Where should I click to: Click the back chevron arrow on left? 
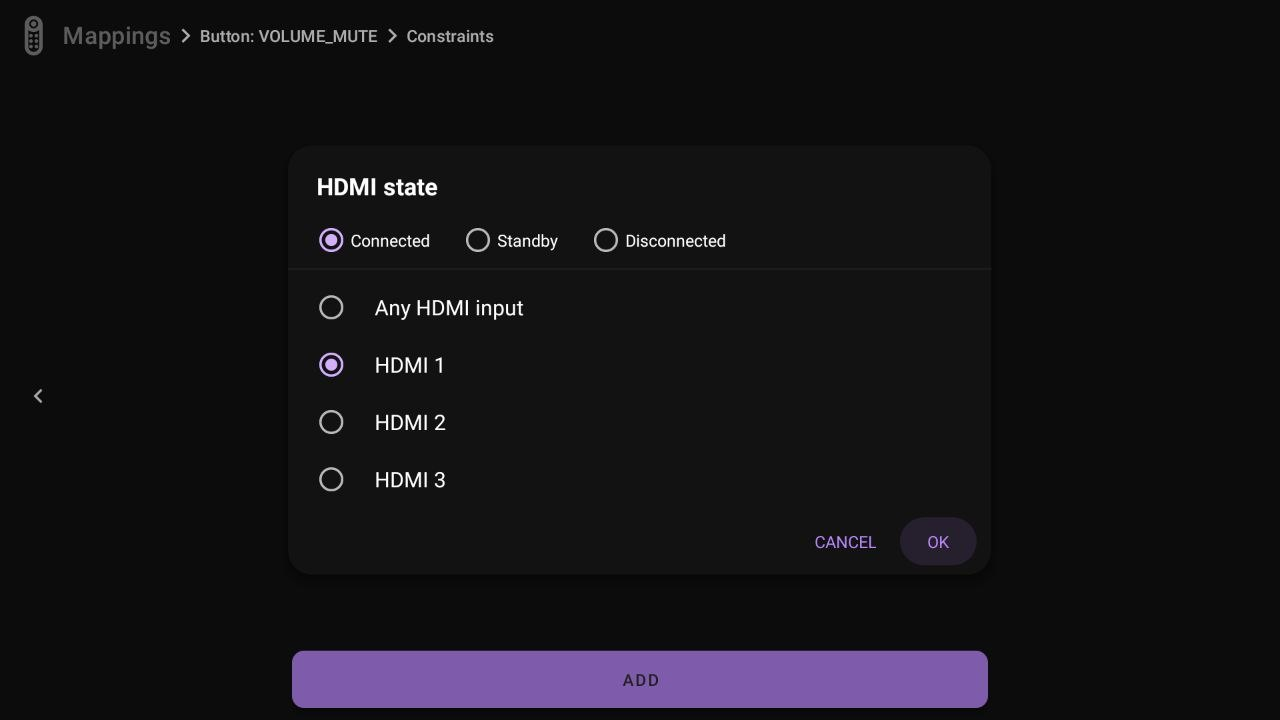click(38, 396)
